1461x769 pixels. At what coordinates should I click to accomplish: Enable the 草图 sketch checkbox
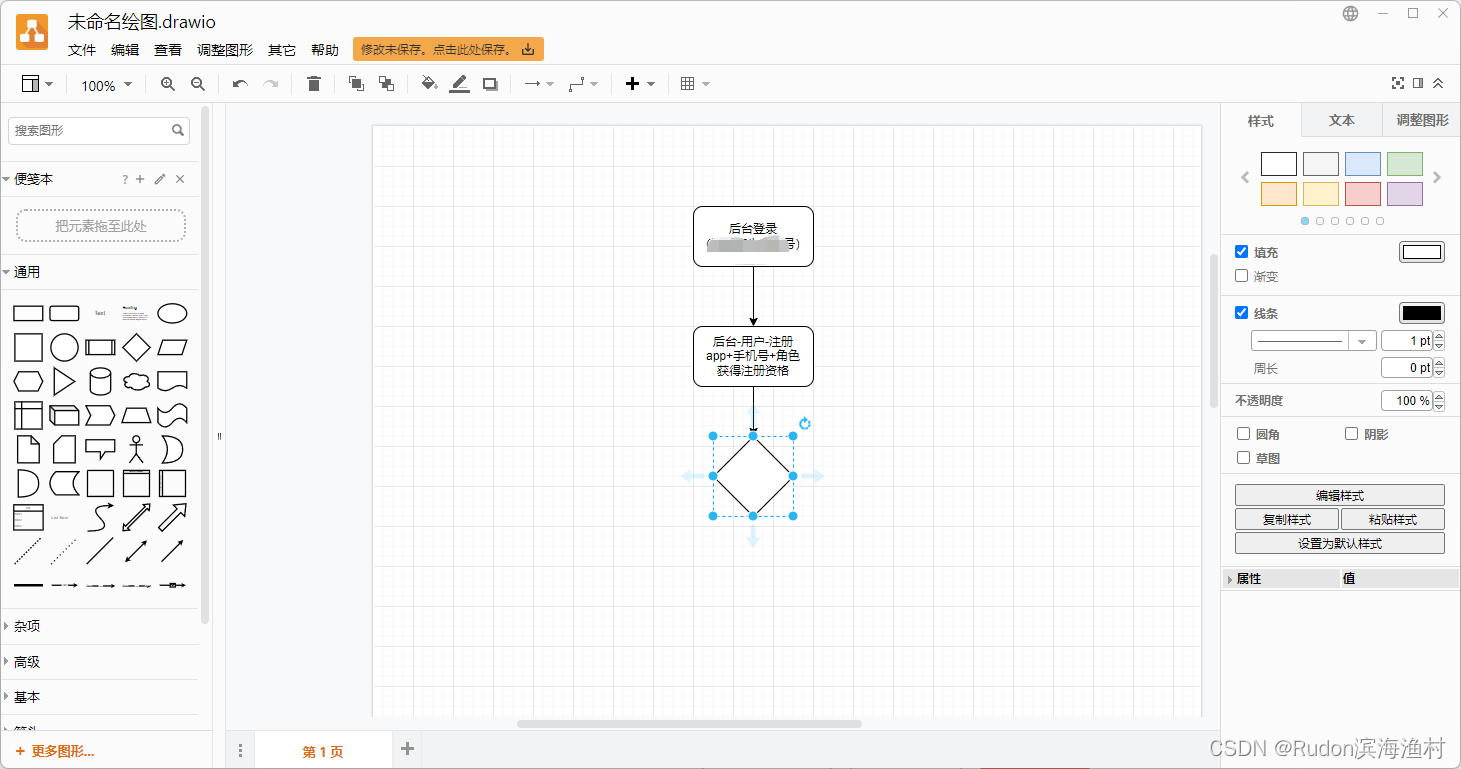1244,458
